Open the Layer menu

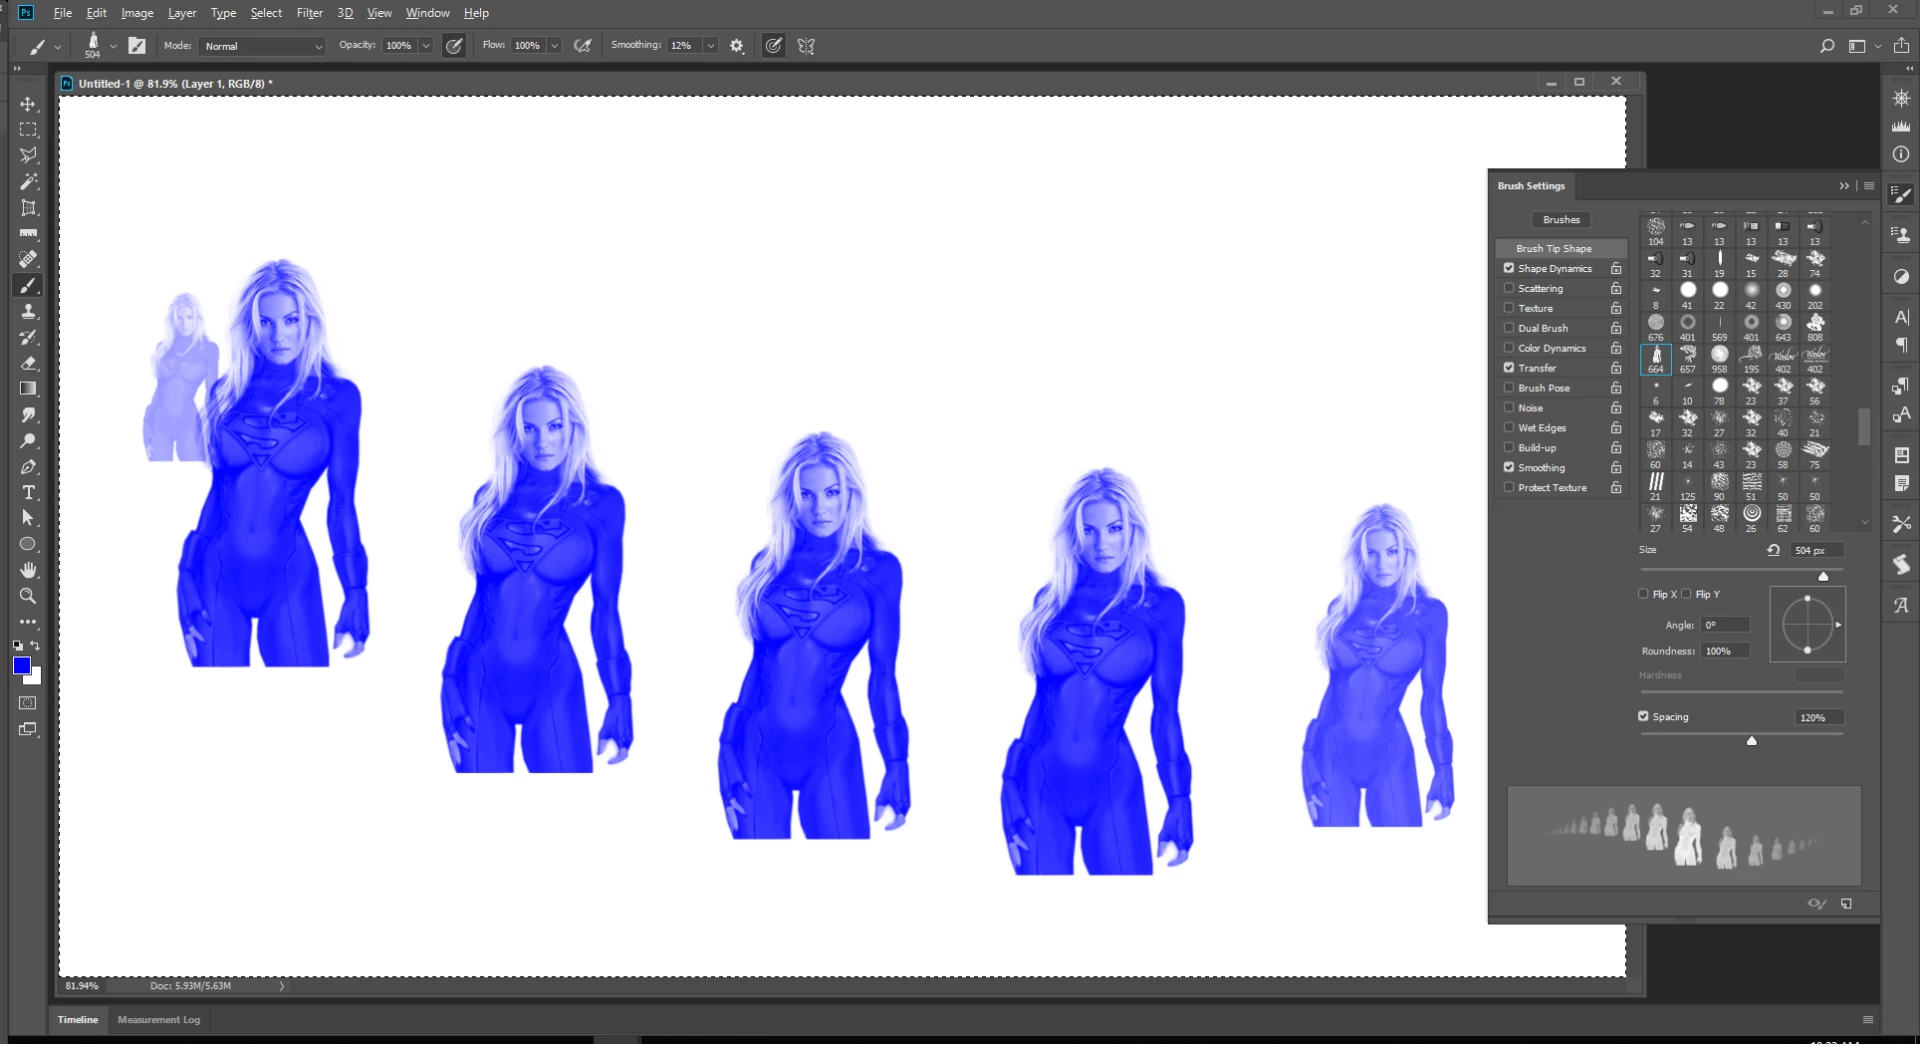pyautogui.click(x=182, y=13)
